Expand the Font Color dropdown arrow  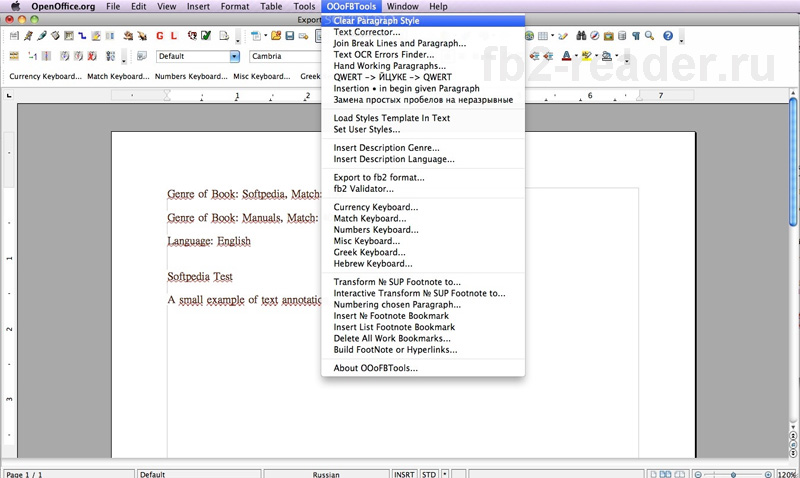(576, 56)
